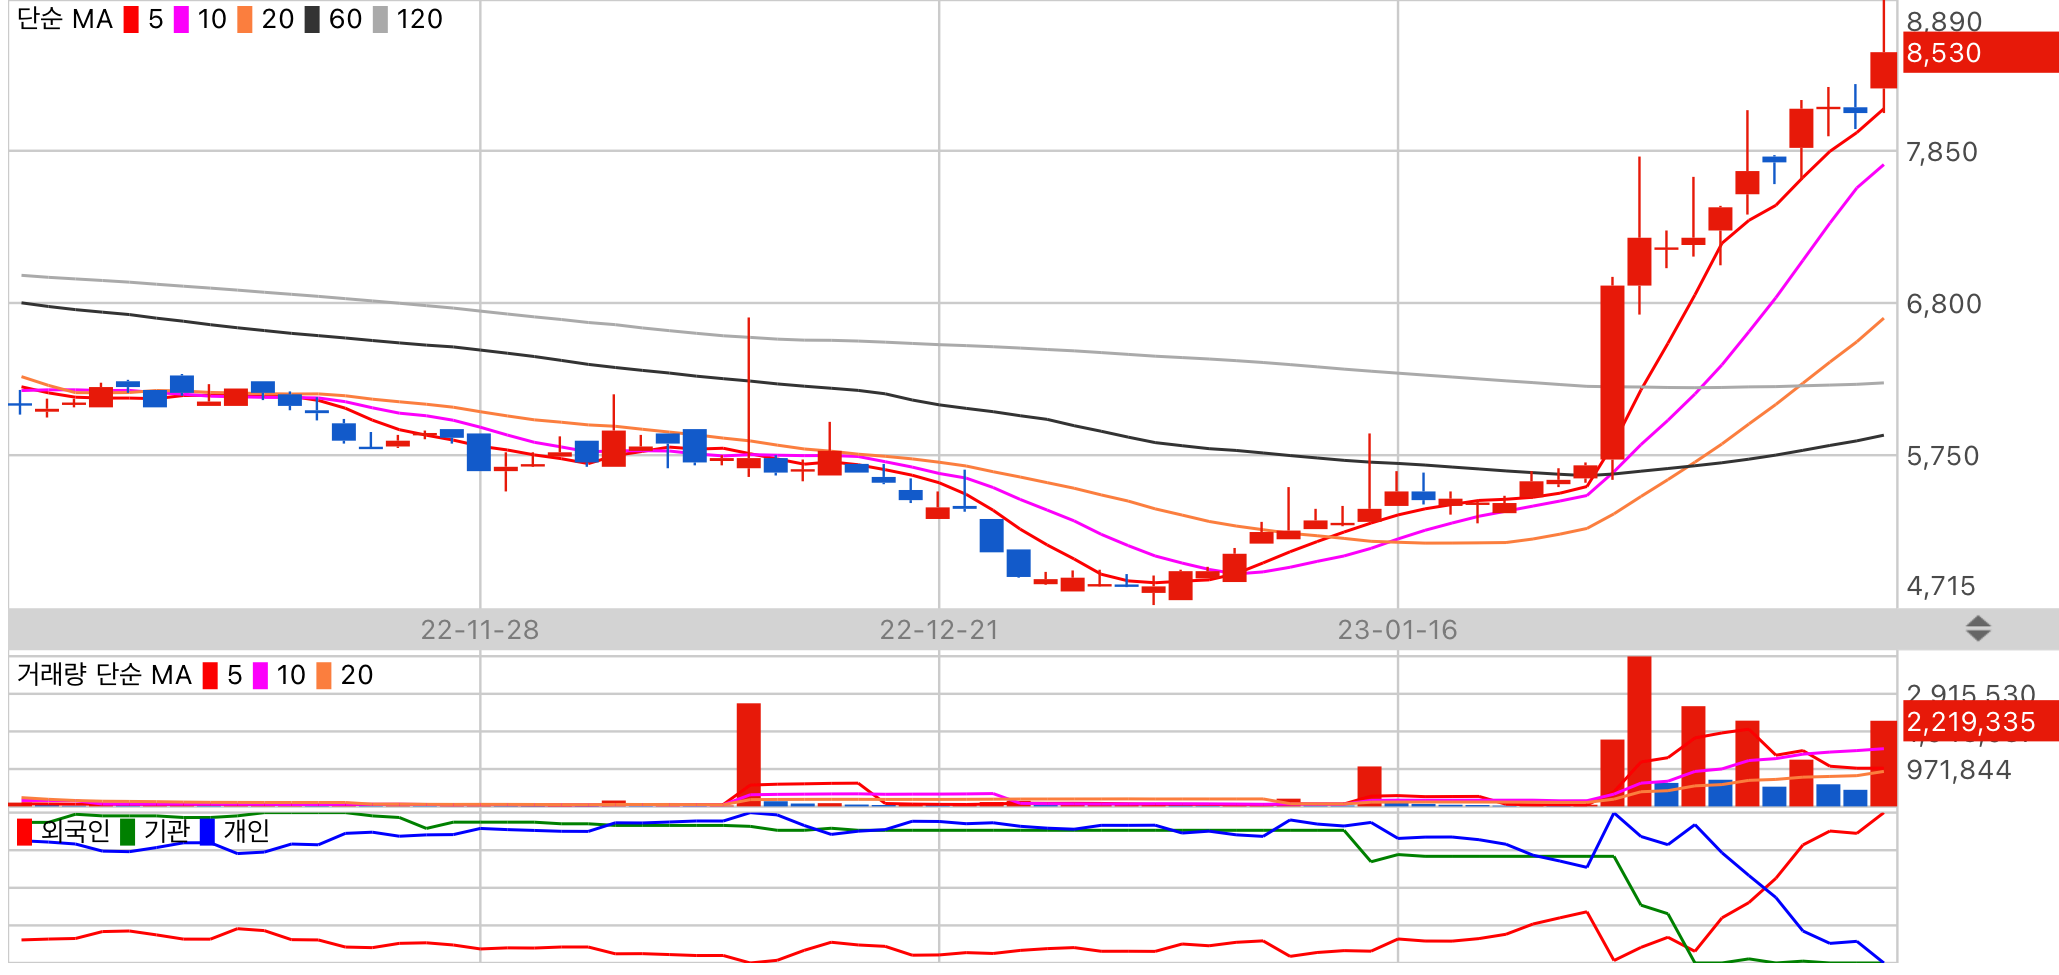The width and height of the screenshot is (2059, 975).
Task: Click the up-down resize arrows on date bar
Action: 1978,629
